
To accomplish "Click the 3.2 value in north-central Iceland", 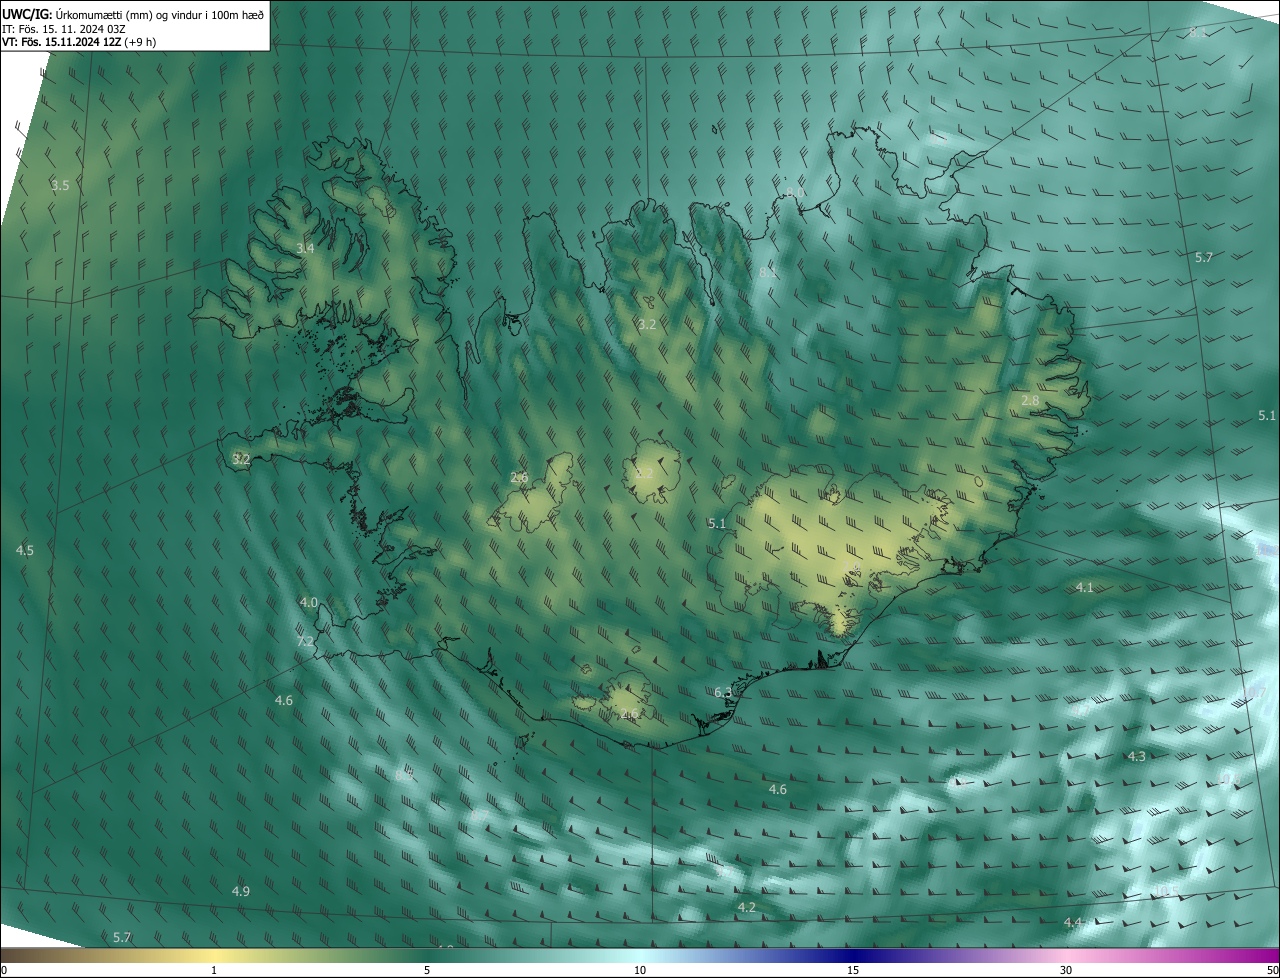I will point(647,324).
